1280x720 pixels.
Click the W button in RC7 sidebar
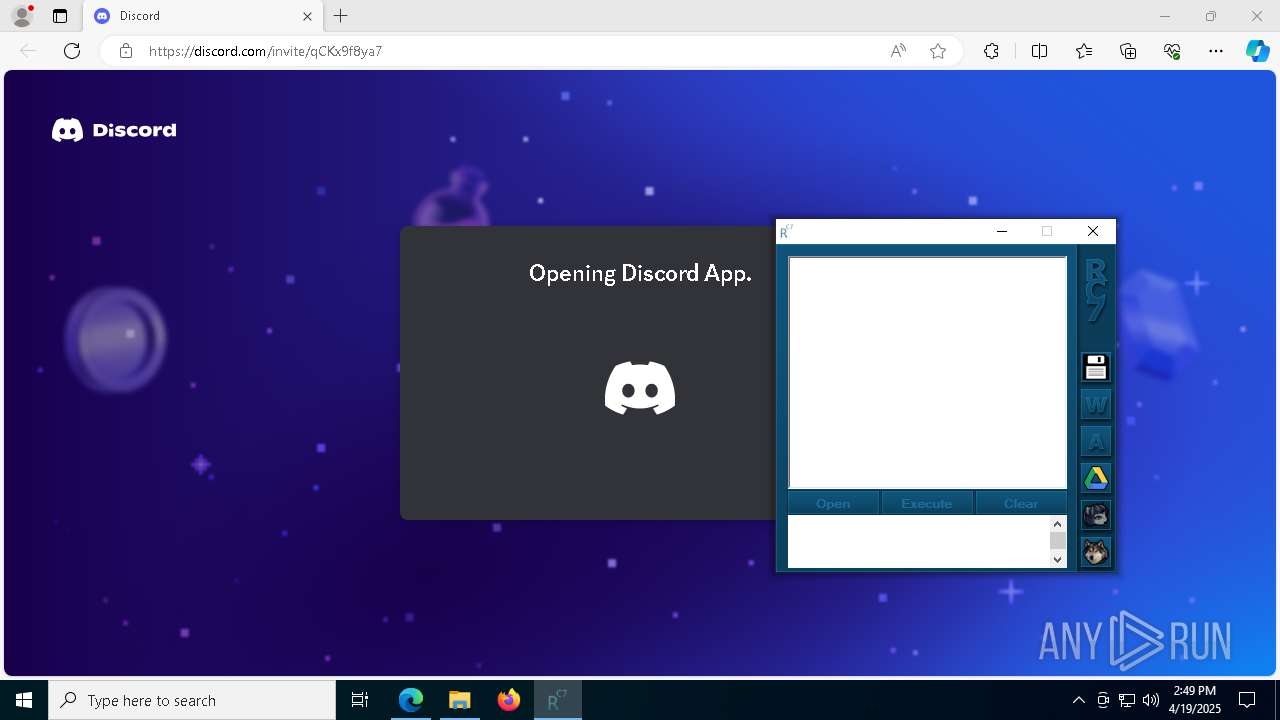coord(1096,405)
